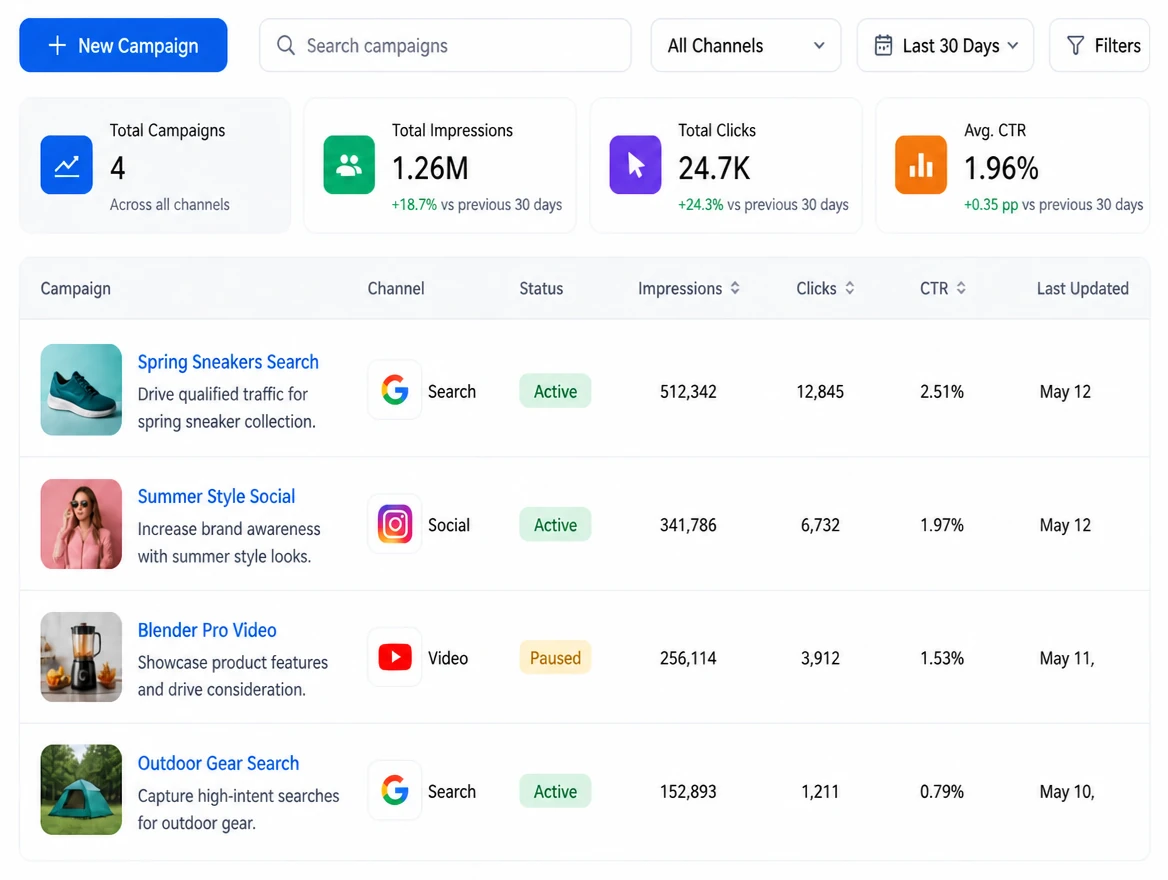Click the 12,845 clicks value
This screenshot has height=880, width=1168.
820,392
